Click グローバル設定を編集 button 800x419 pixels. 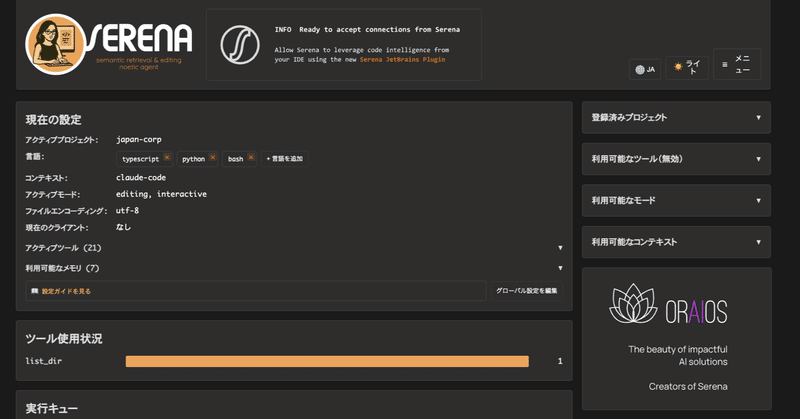point(527,291)
